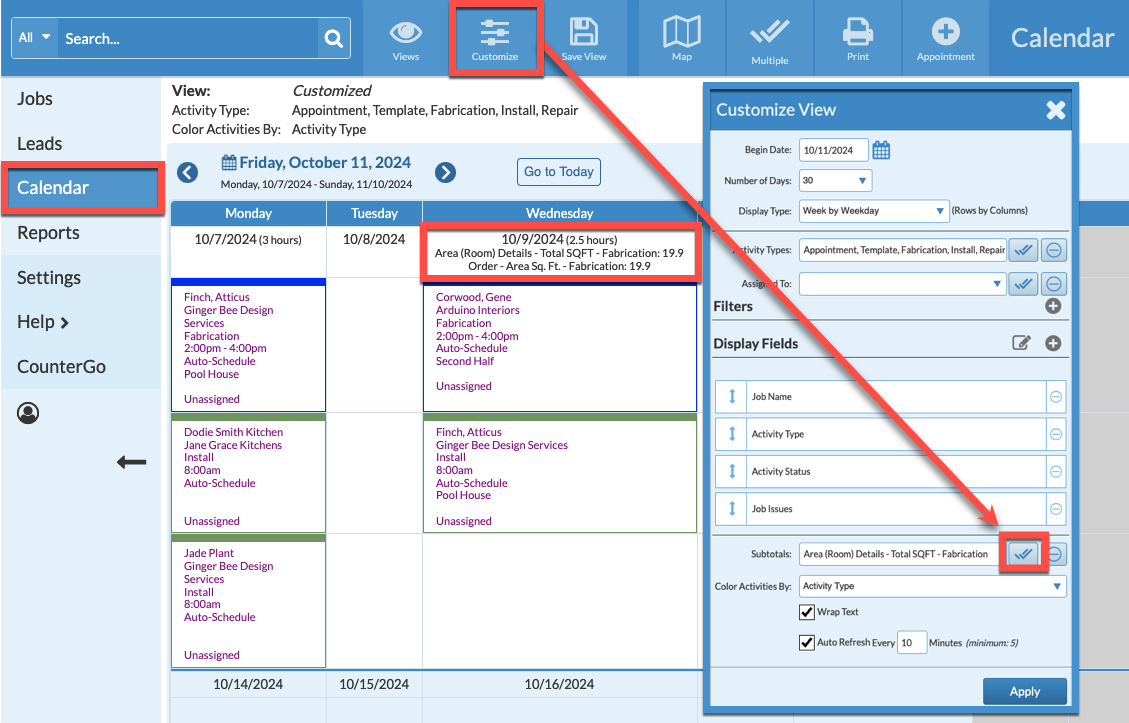Select multiple Subtotals via checkmarks icon
Screen dimensions: 1129x723
(x=1023, y=554)
